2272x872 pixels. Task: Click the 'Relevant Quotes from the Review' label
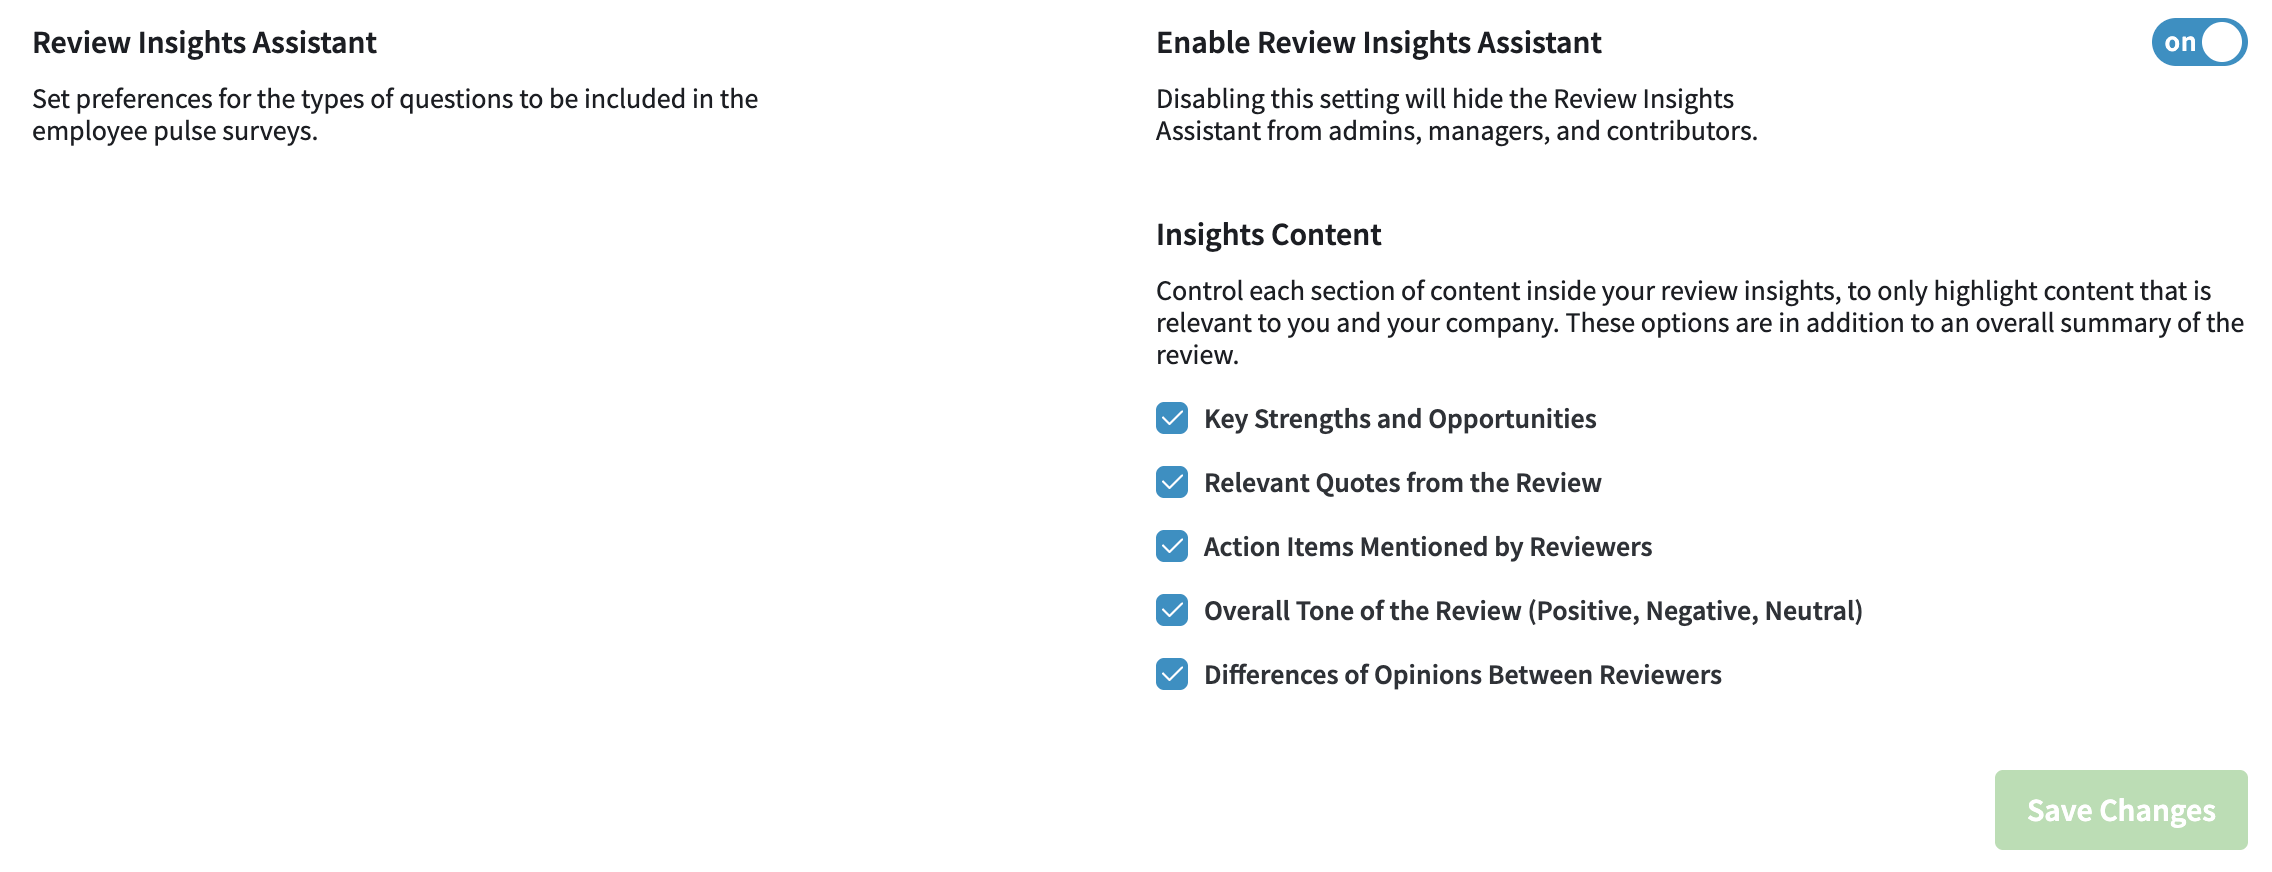[x=1402, y=483]
